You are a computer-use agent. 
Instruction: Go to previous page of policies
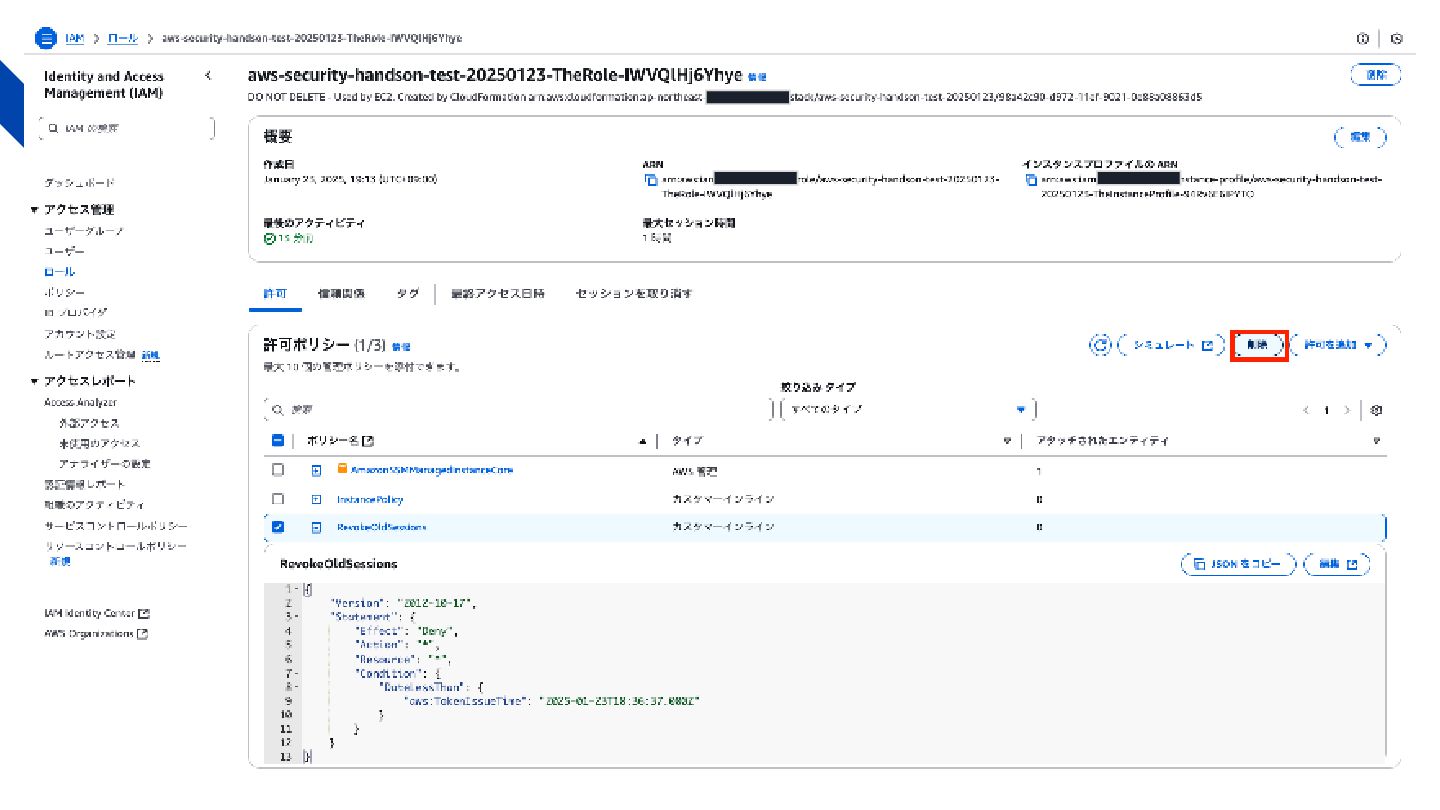coord(1306,410)
